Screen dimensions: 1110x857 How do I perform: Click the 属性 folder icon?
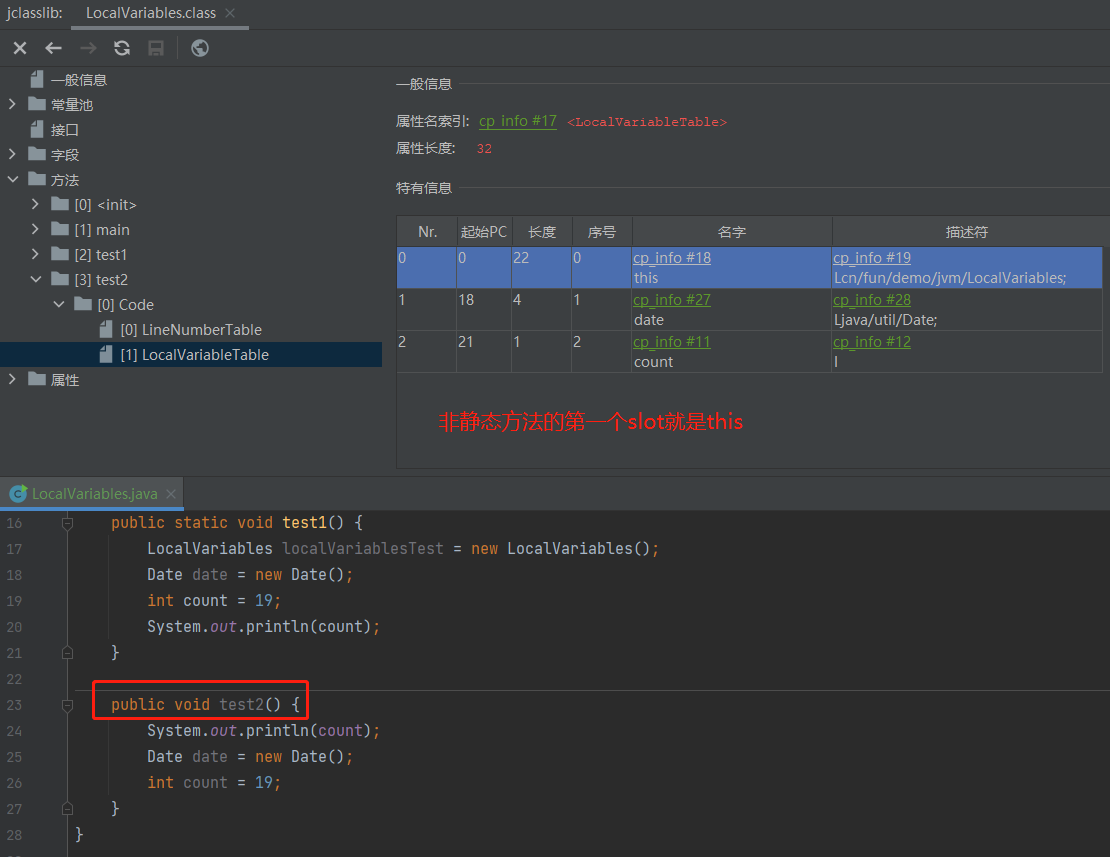tap(37, 379)
